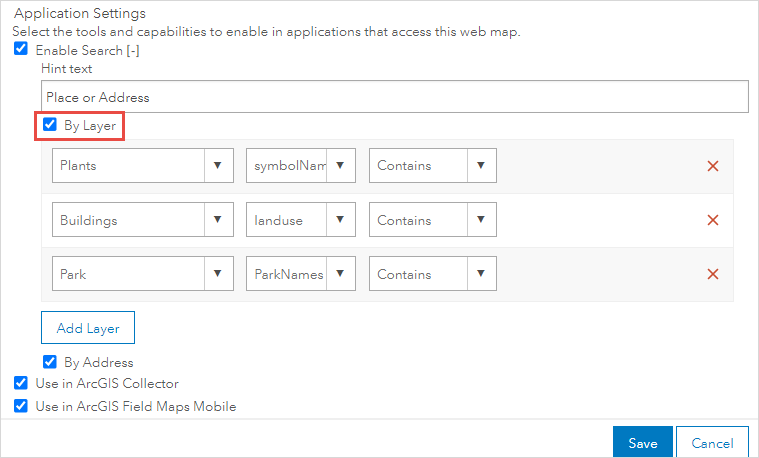759x458 pixels.
Task: Uncheck the By Layer checkbox
Action: 49,126
